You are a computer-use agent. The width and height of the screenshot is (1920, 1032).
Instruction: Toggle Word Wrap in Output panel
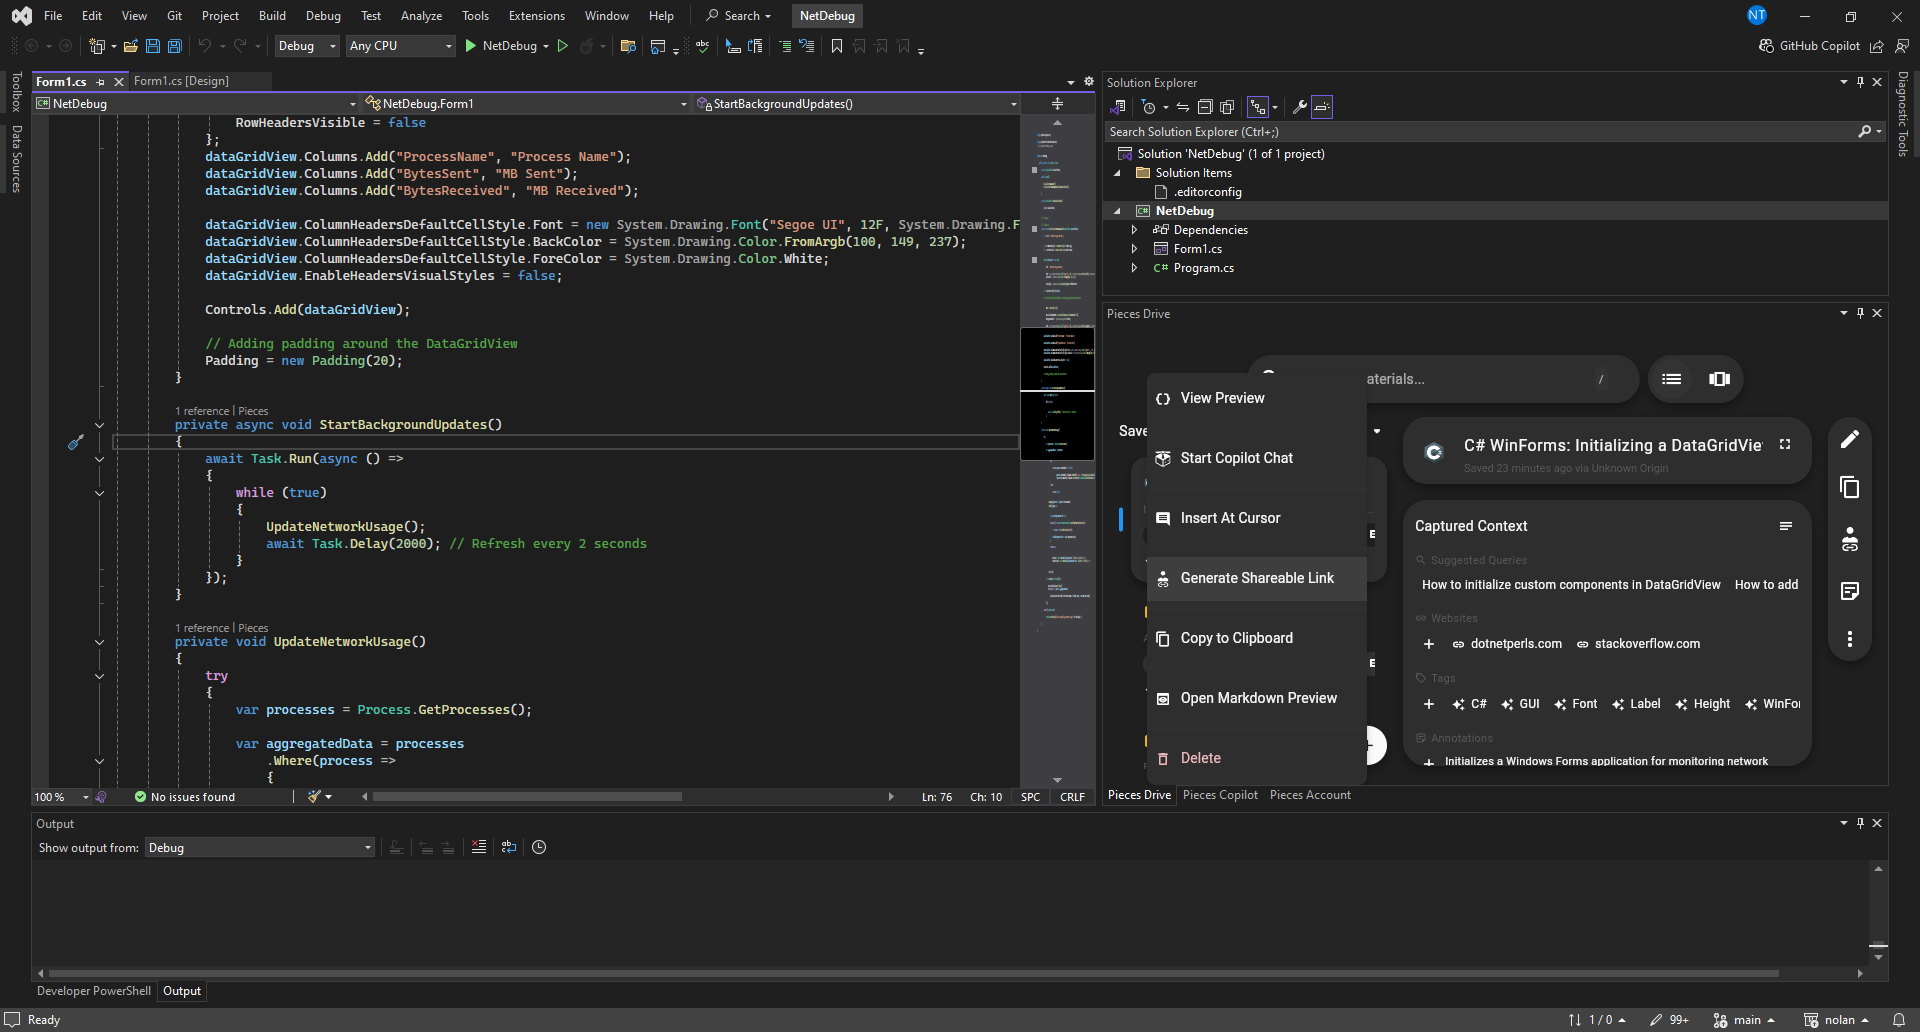[x=509, y=847]
